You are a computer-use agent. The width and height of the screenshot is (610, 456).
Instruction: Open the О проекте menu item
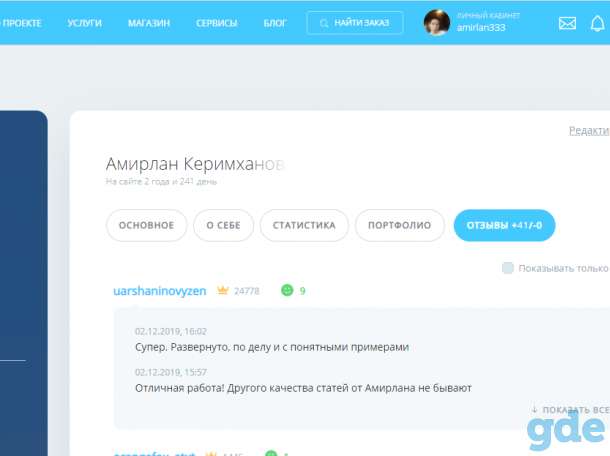(21, 23)
